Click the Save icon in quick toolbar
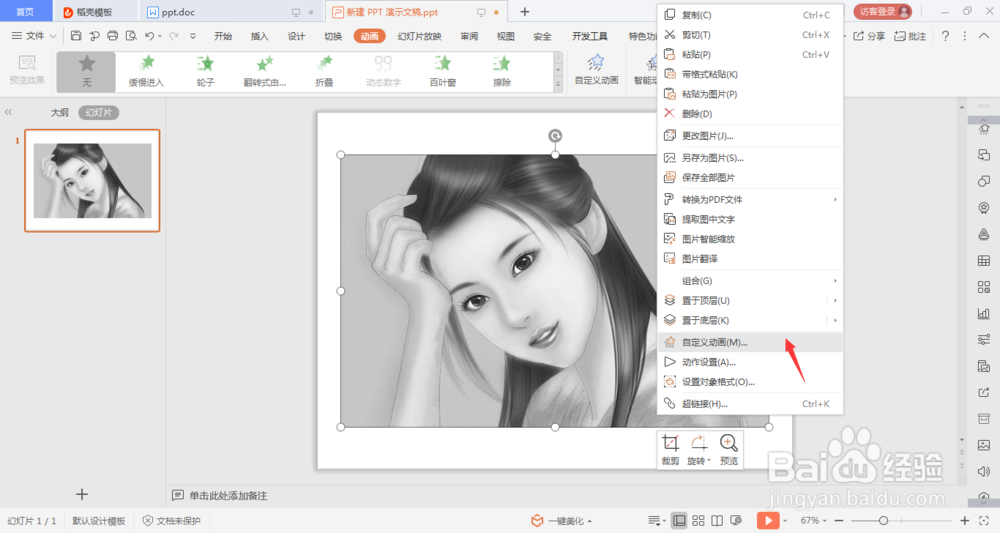The height and width of the screenshot is (533, 1000). (76, 36)
